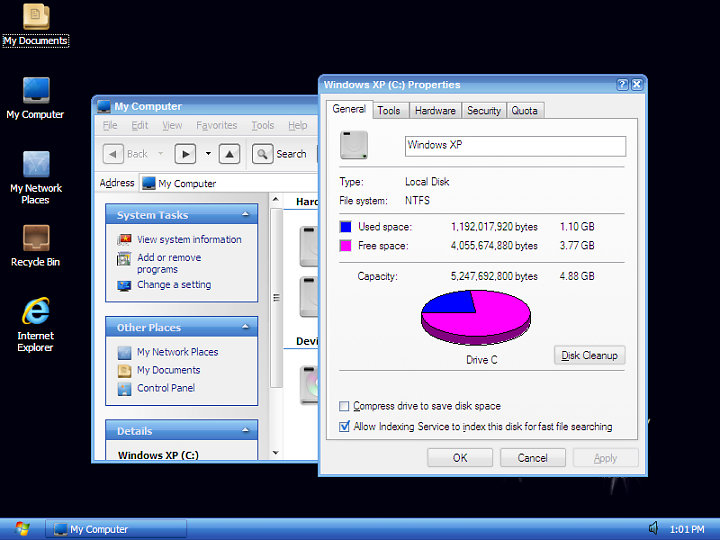Click My Computer icon in address bar
Screen dimensions: 720x540
pos(149,183)
